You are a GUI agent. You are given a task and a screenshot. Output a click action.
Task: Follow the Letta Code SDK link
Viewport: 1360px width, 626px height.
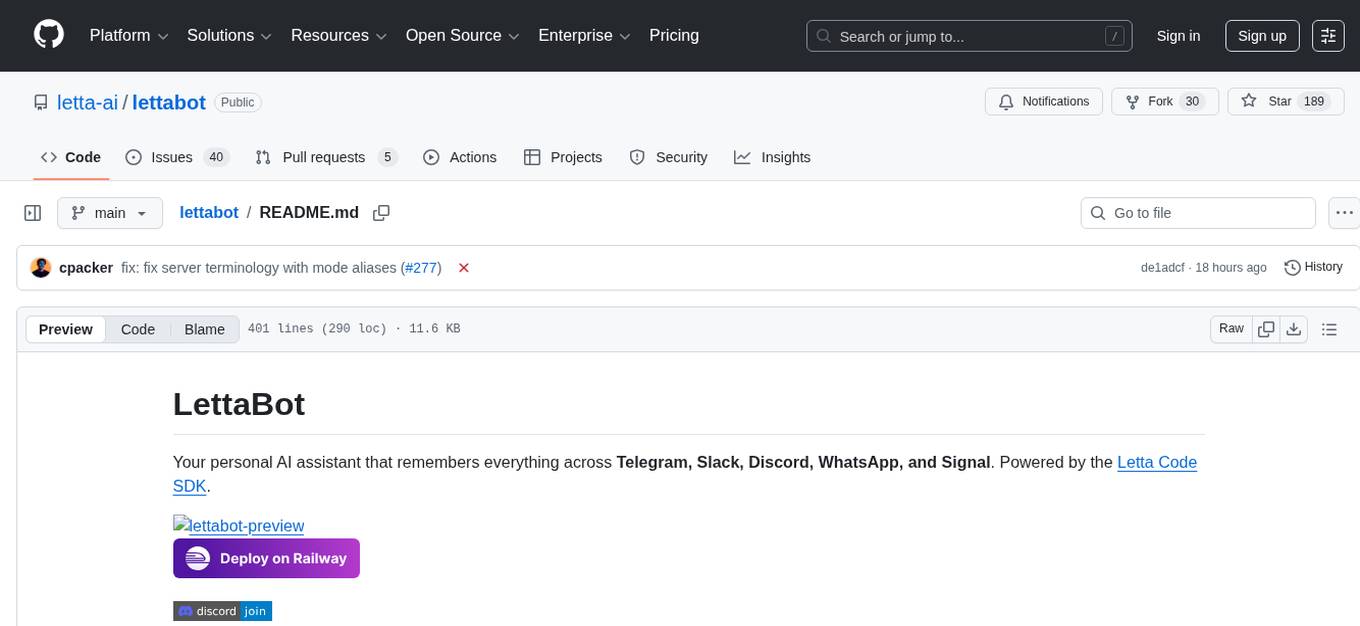1155,462
